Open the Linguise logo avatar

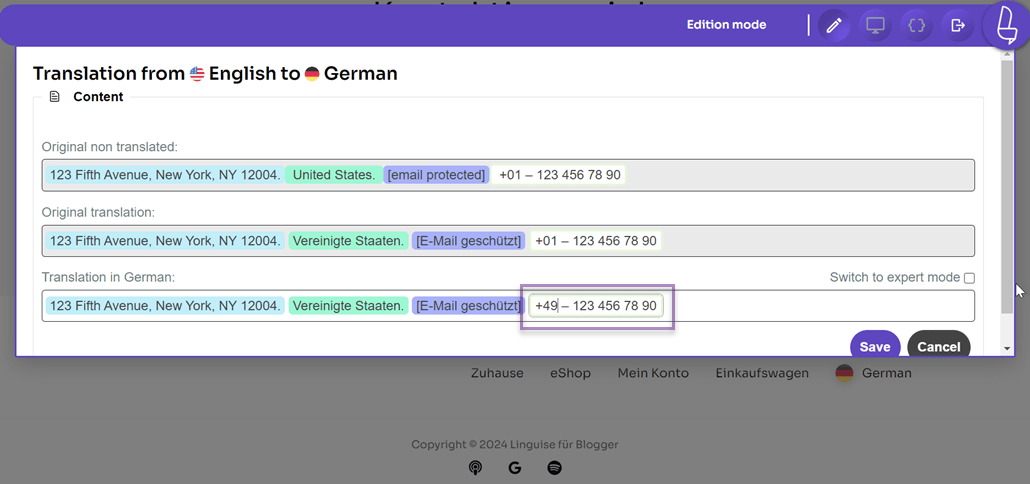[x=1006, y=24]
